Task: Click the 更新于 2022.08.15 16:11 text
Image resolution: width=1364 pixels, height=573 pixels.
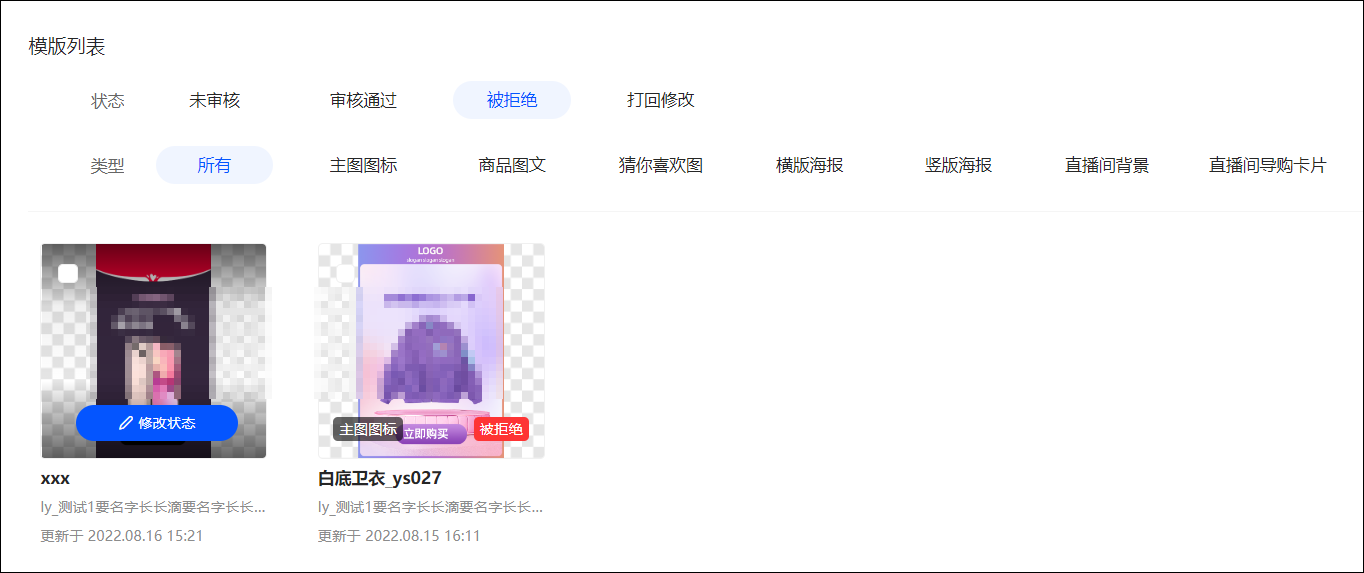Action: pyautogui.click(x=399, y=536)
